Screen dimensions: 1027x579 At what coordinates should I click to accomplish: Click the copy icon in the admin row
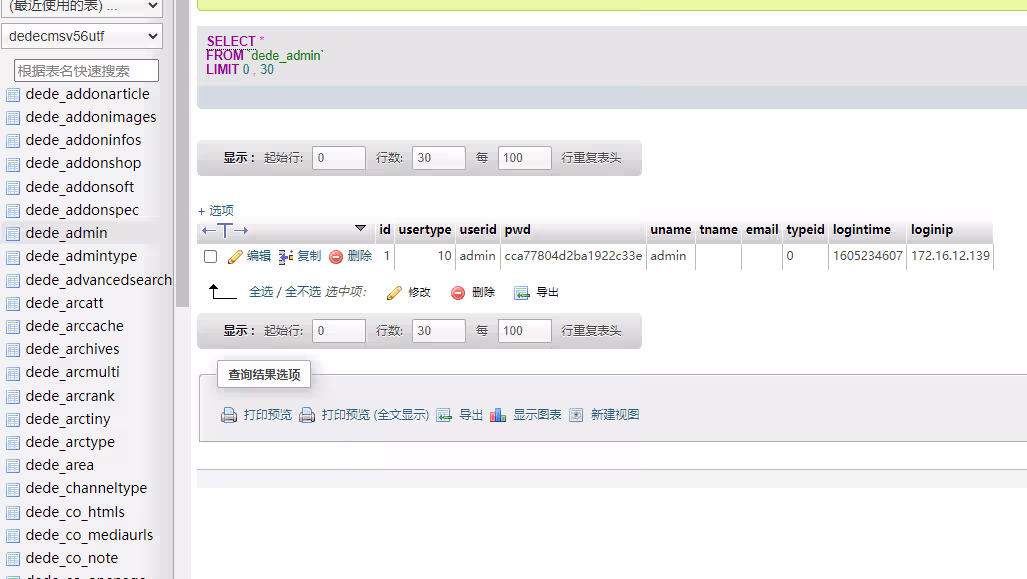coord(286,257)
